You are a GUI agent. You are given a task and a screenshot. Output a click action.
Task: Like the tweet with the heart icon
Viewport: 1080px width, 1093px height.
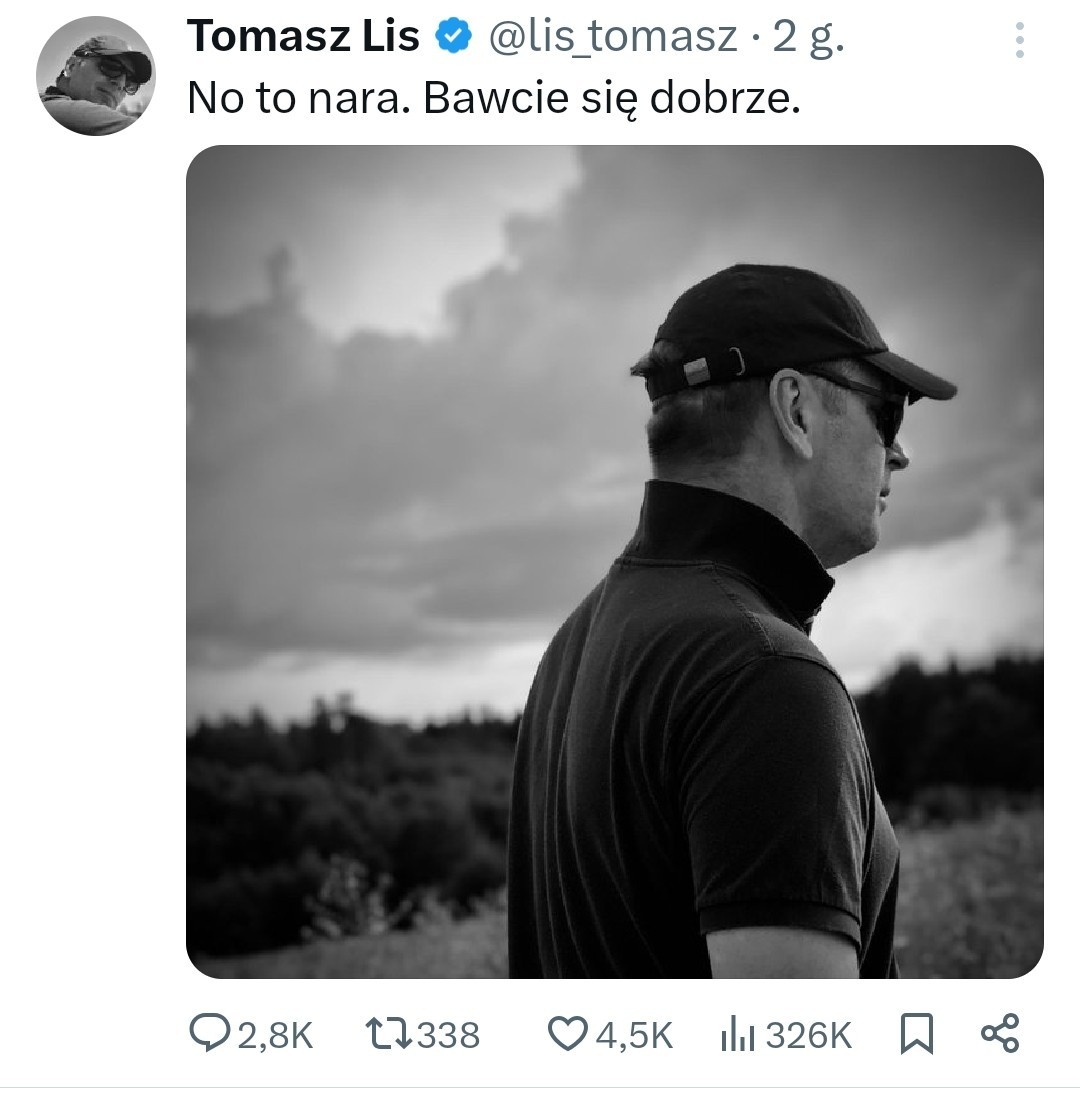pos(569,1034)
